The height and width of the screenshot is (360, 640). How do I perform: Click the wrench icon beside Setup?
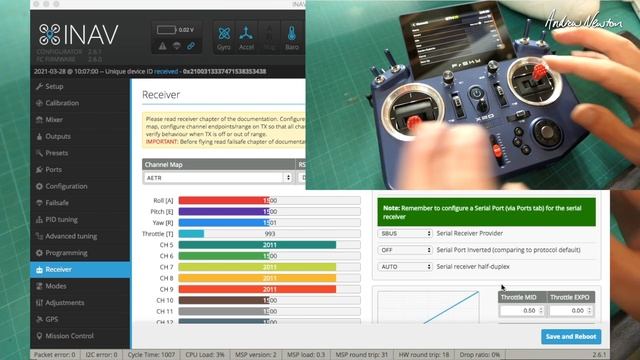pyautogui.click(x=39, y=87)
